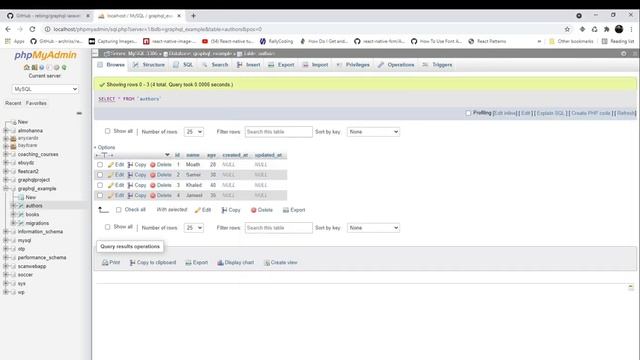Enable the Profiling checkbox
This screenshot has height=360, width=640.
[x=468, y=113]
